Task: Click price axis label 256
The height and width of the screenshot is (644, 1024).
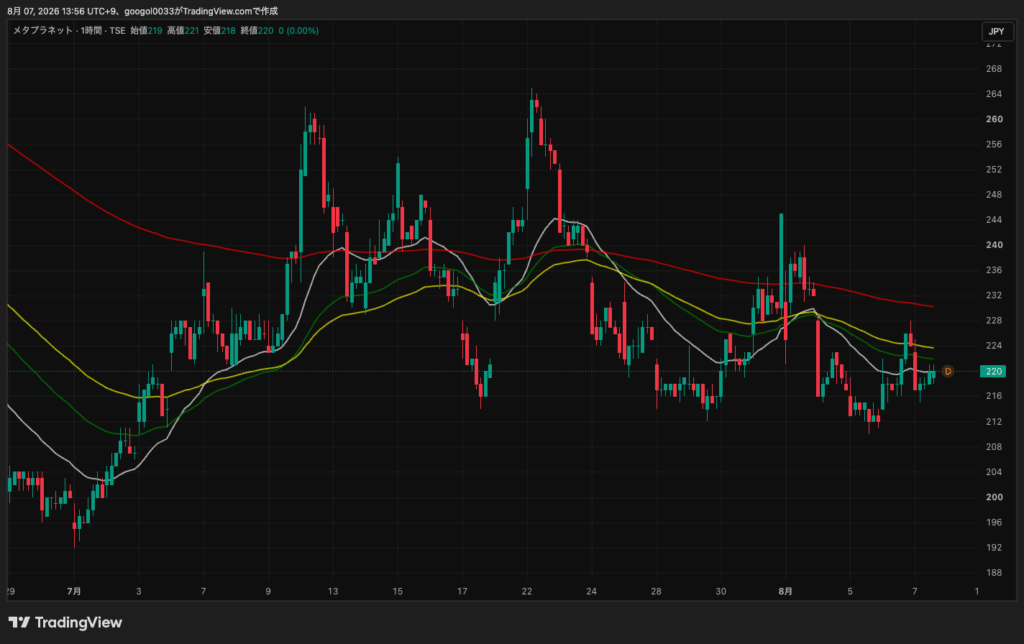Action: click(994, 144)
